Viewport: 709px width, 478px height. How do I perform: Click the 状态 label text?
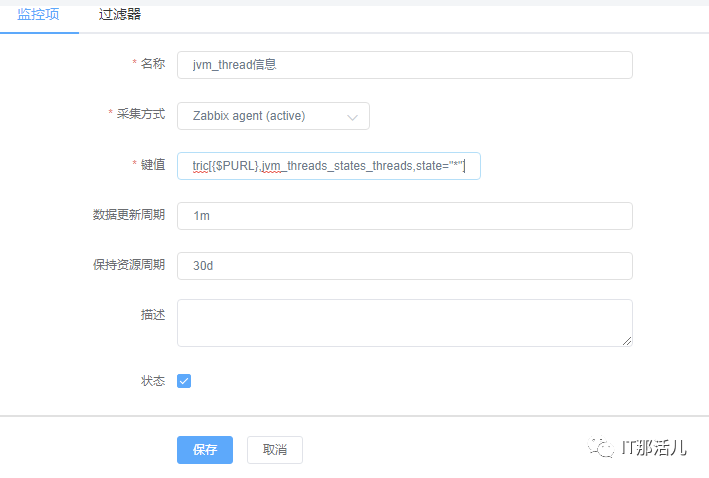tap(153, 381)
